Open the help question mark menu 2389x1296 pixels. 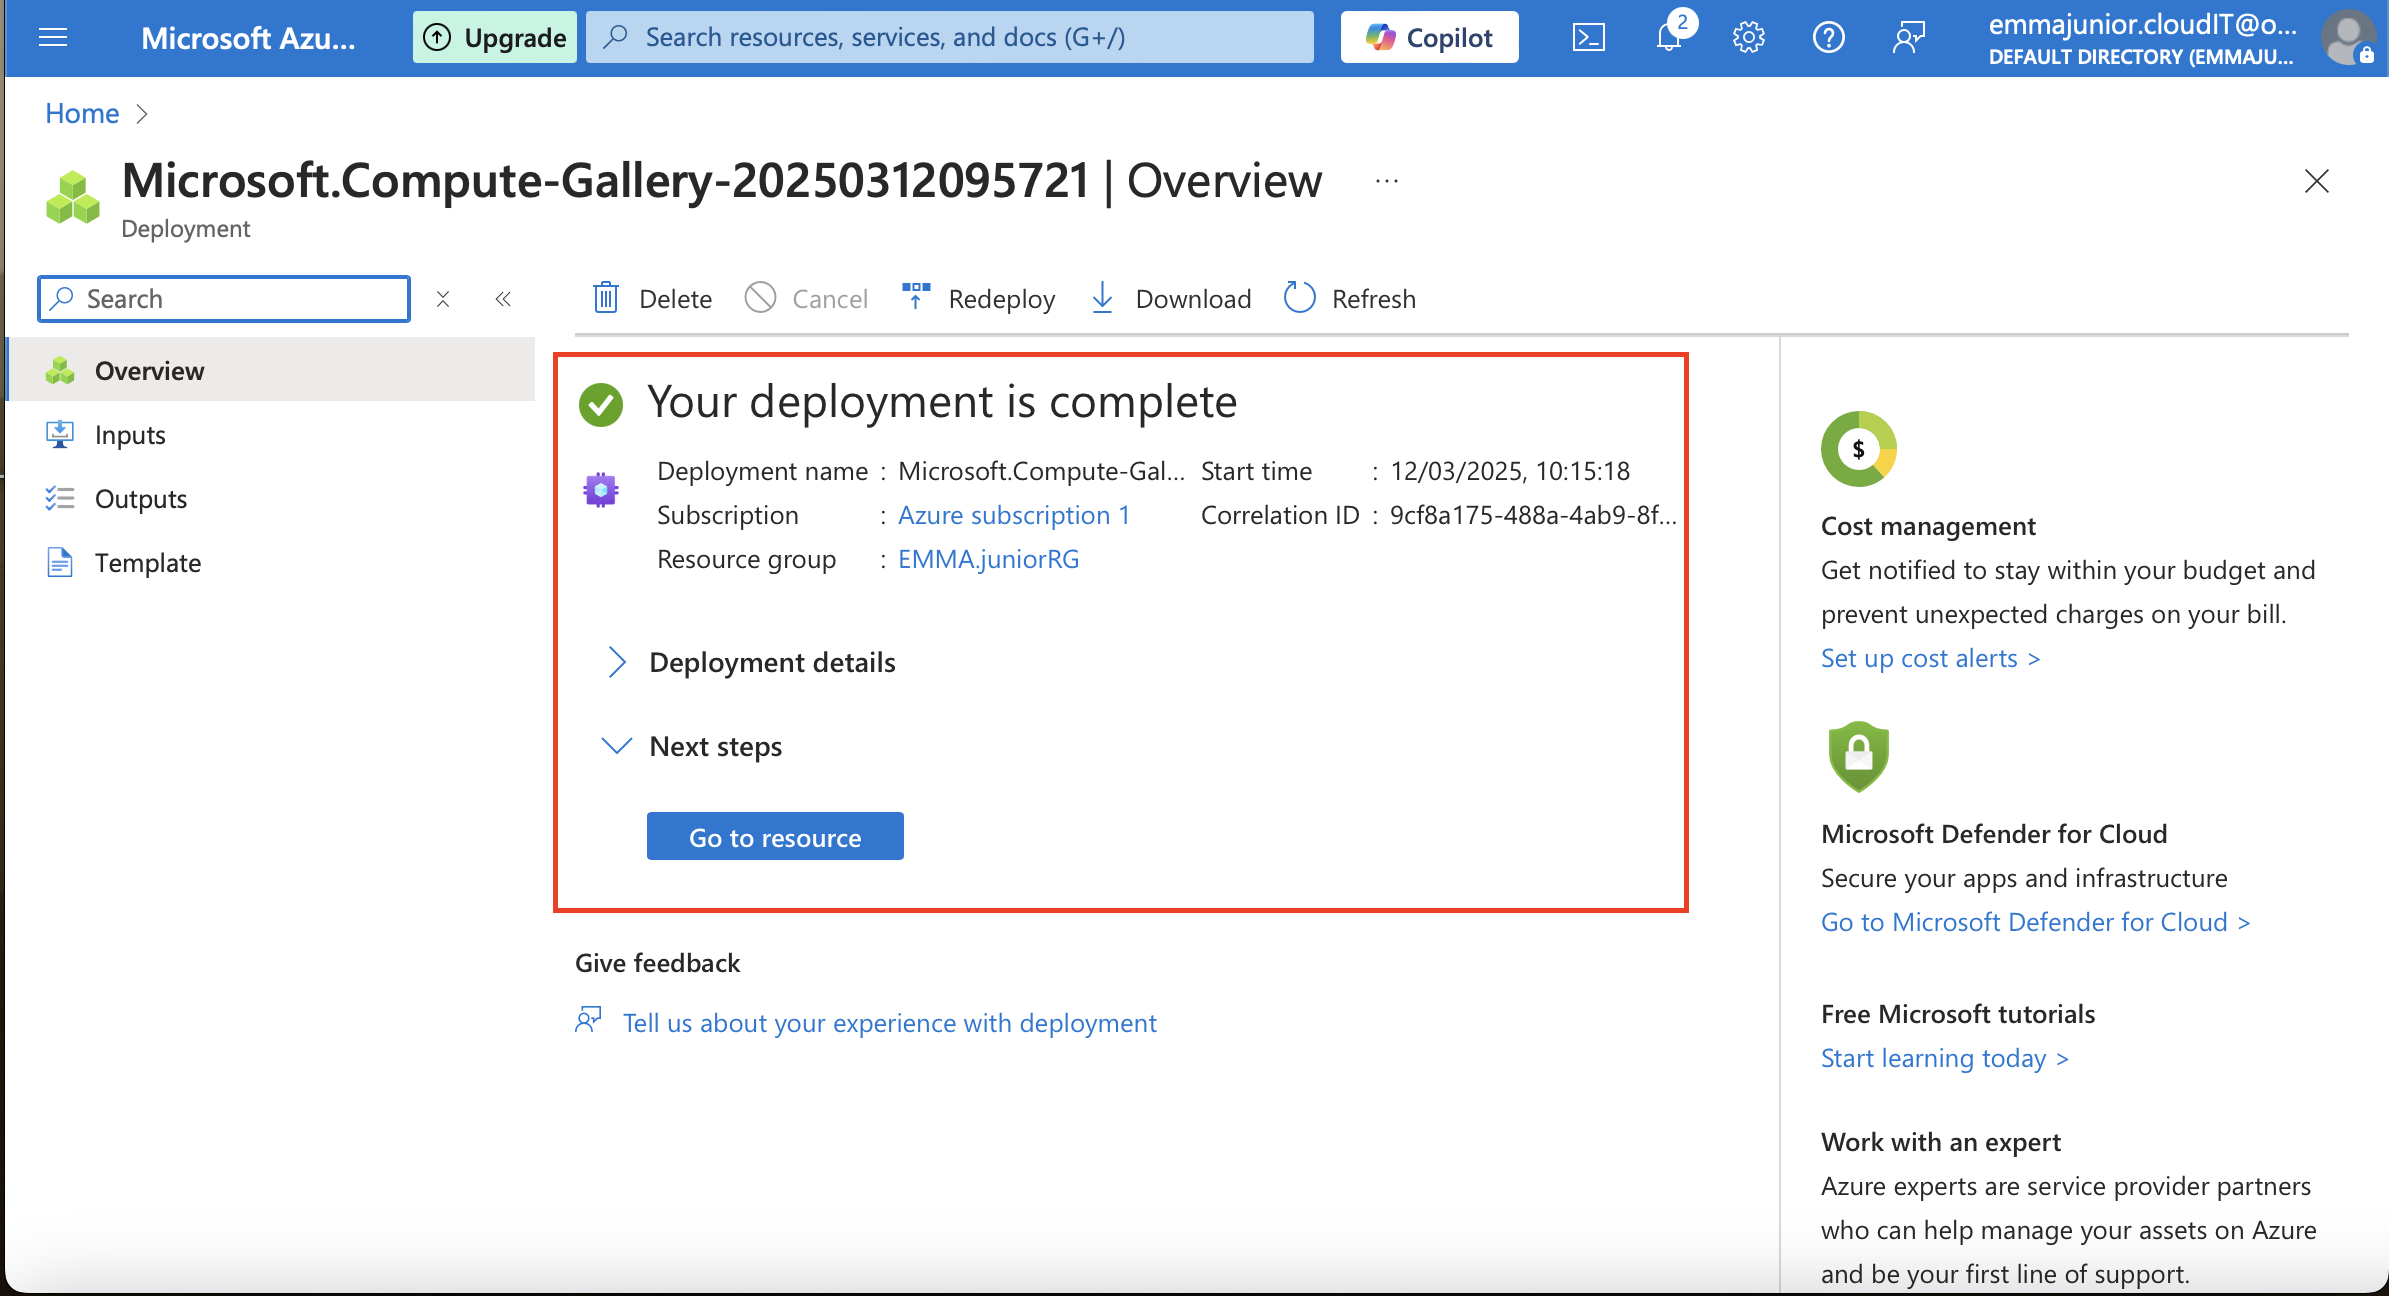pos(1829,38)
